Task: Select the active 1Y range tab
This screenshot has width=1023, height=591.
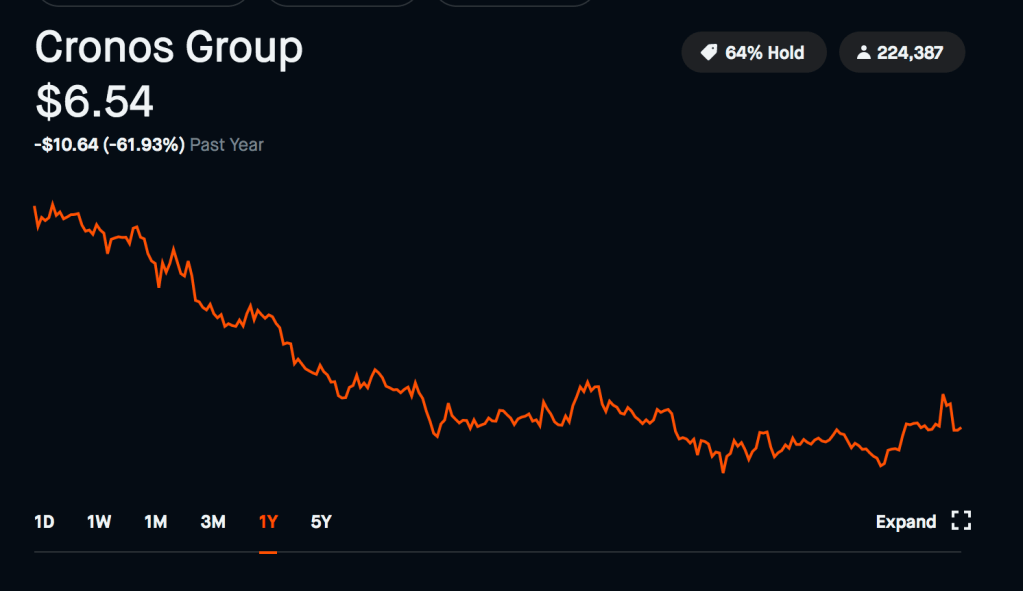Action: point(268,521)
